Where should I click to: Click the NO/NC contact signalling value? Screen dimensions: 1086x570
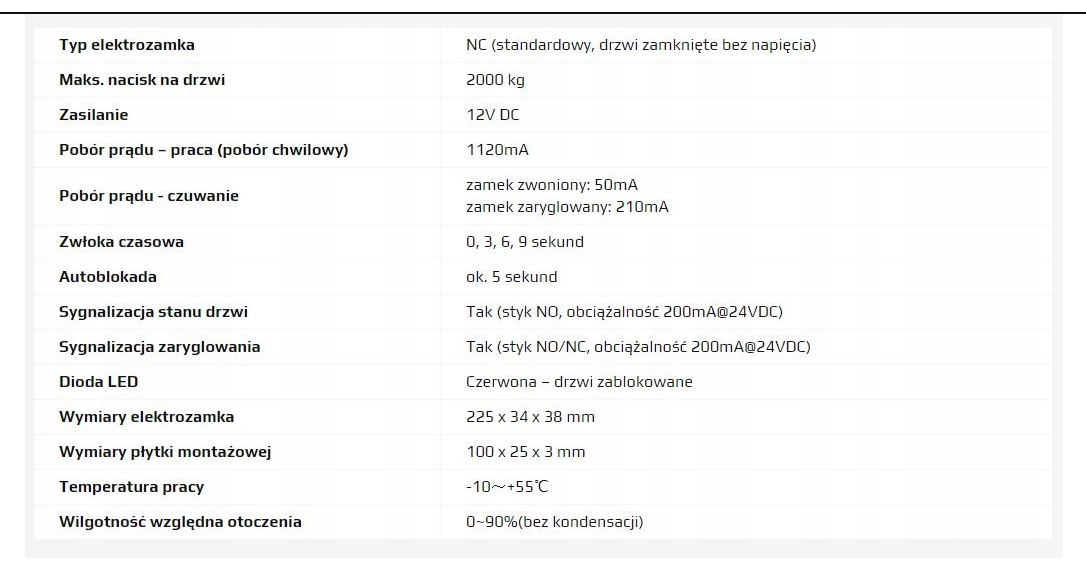point(638,347)
